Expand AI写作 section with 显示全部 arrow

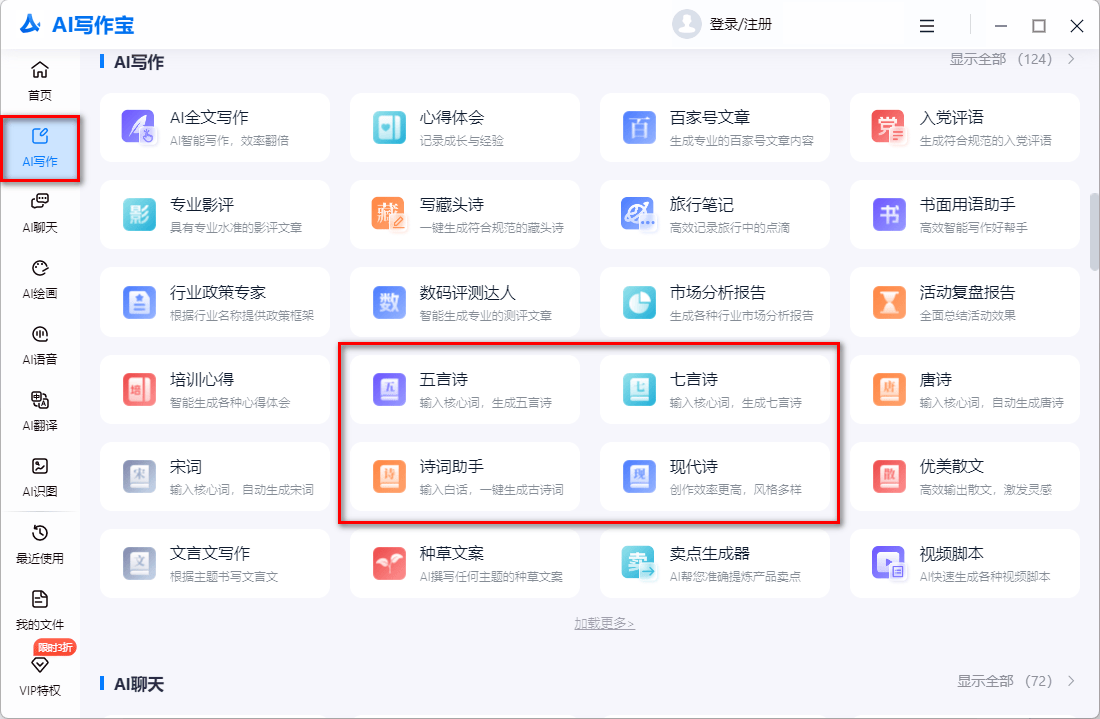click(x=1071, y=59)
